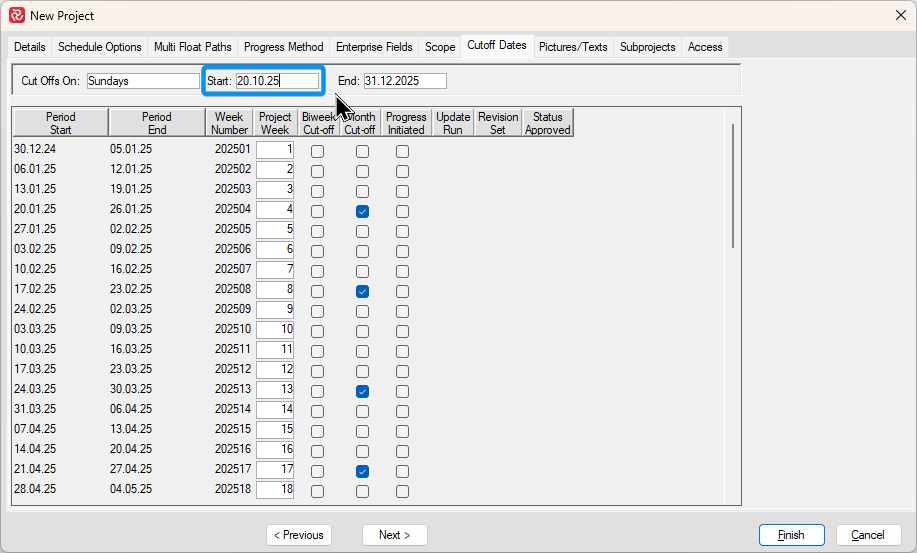
Task: Click the Period Start column header
Action: click(60, 123)
